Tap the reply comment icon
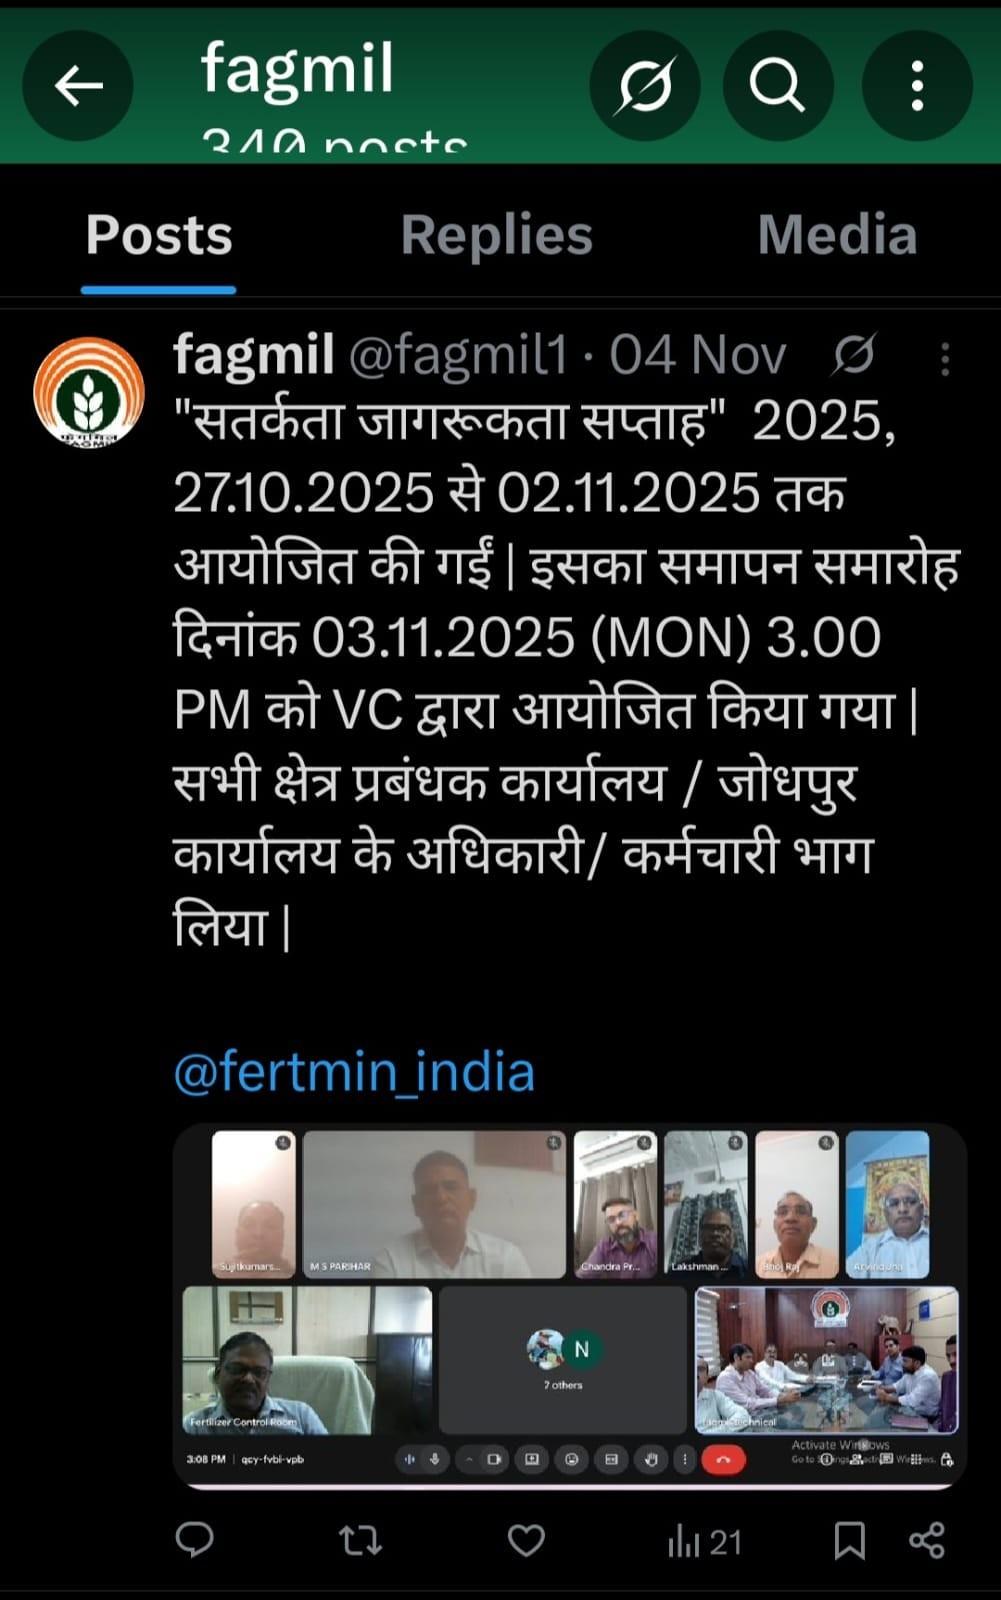Screen dimensions: 1001x1600 click(x=195, y=1540)
